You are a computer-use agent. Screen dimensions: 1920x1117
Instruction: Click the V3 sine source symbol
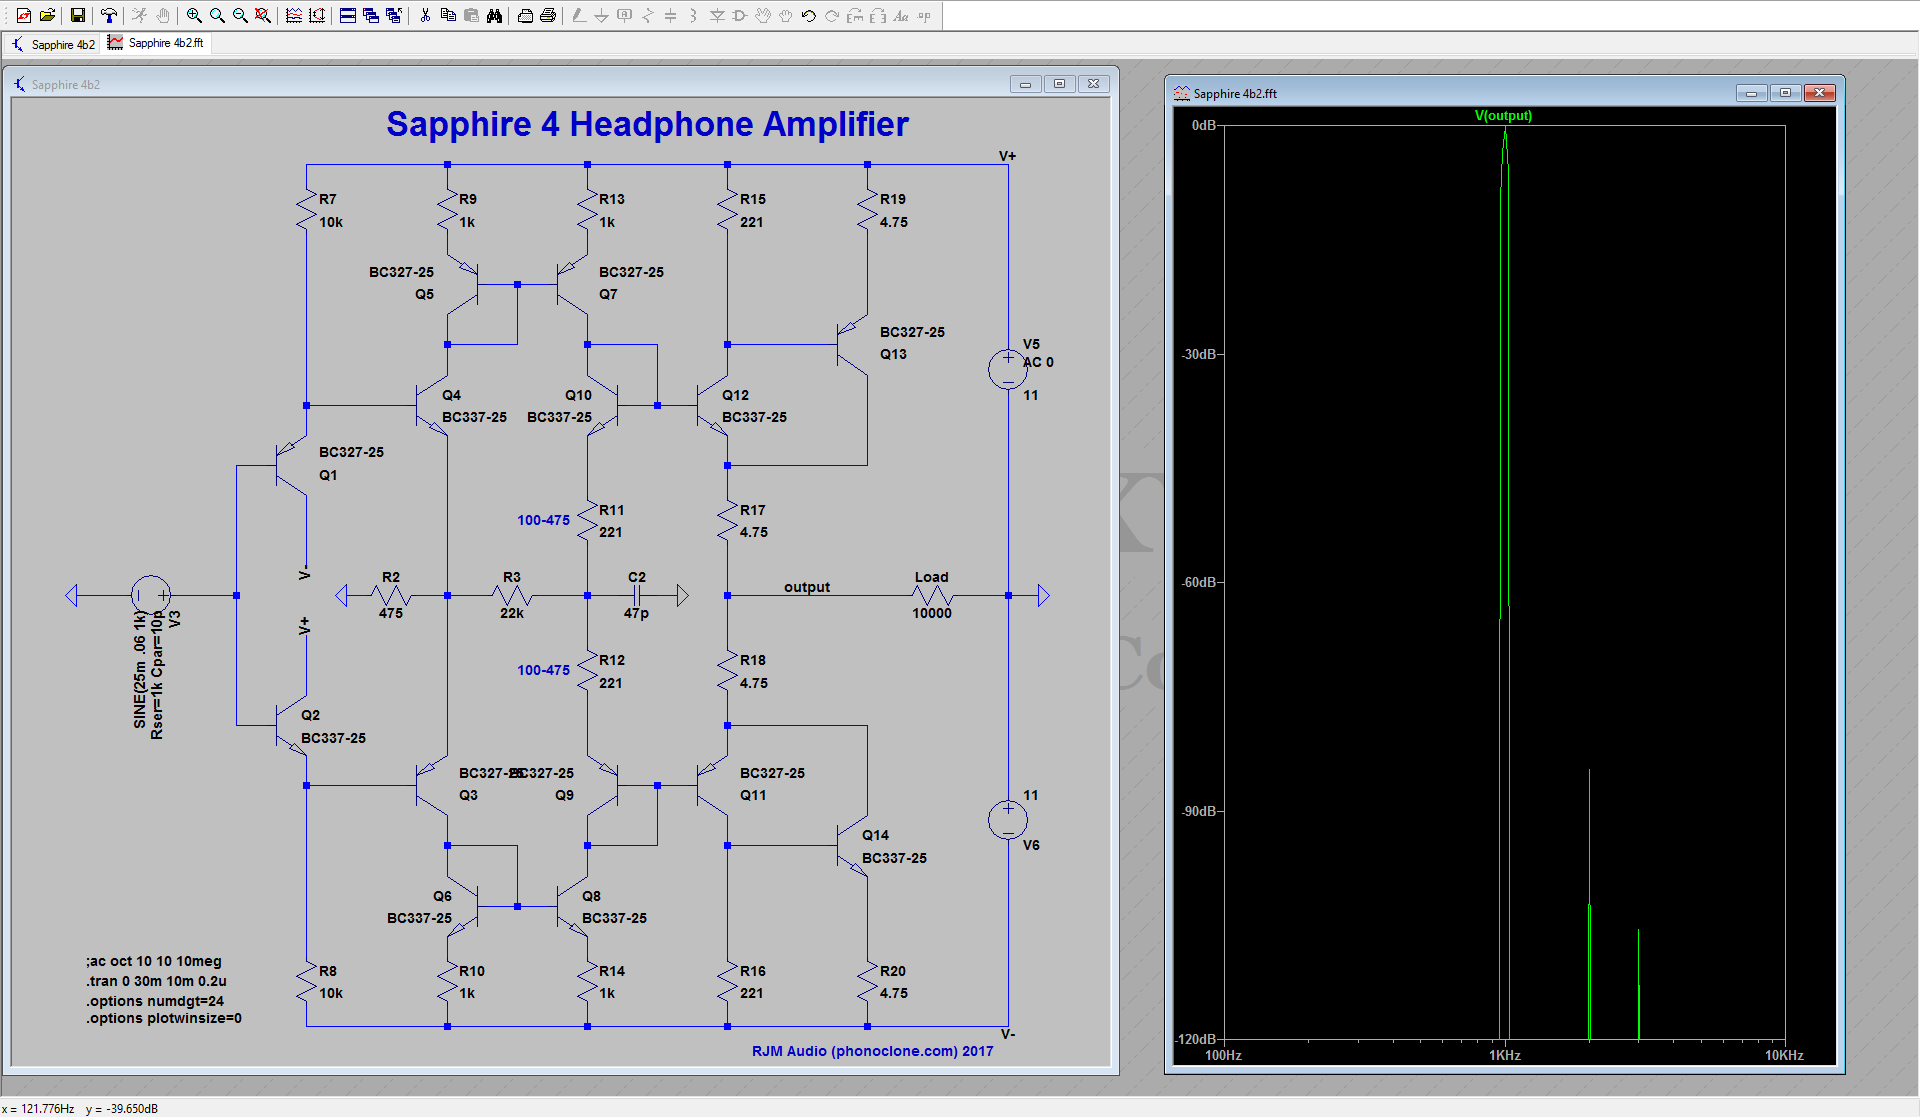151,596
